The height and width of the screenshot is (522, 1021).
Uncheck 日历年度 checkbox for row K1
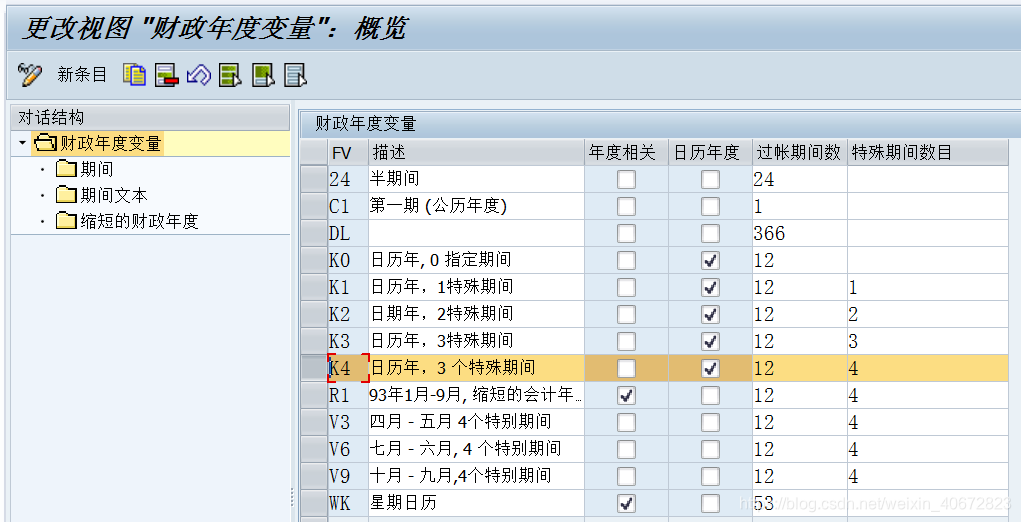(x=710, y=287)
